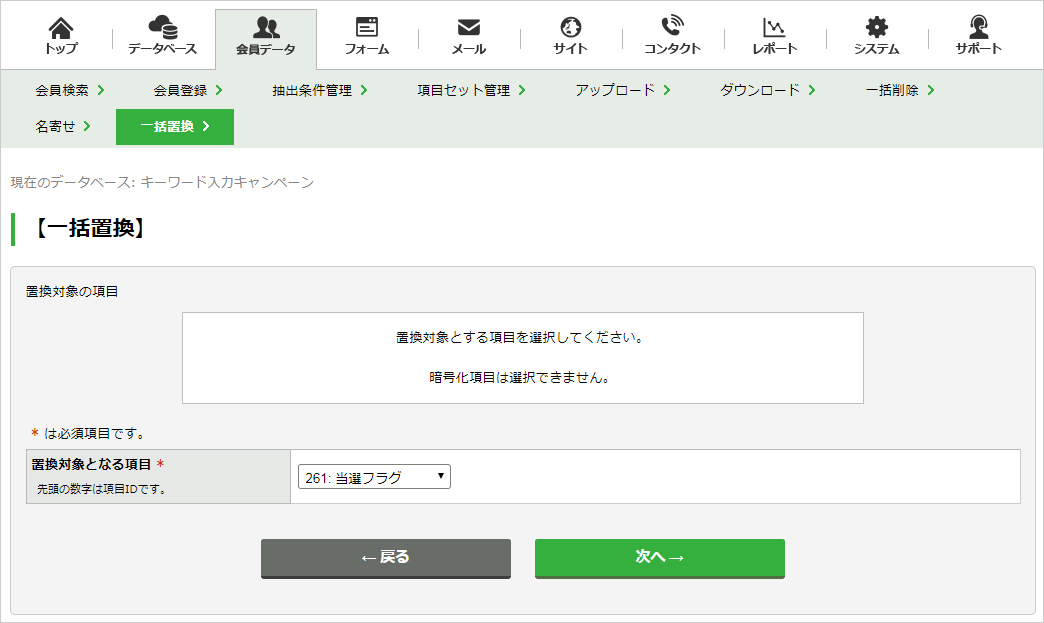1044x623 pixels.
Task: Select the メール envelope icon
Action: click(469, 27)
